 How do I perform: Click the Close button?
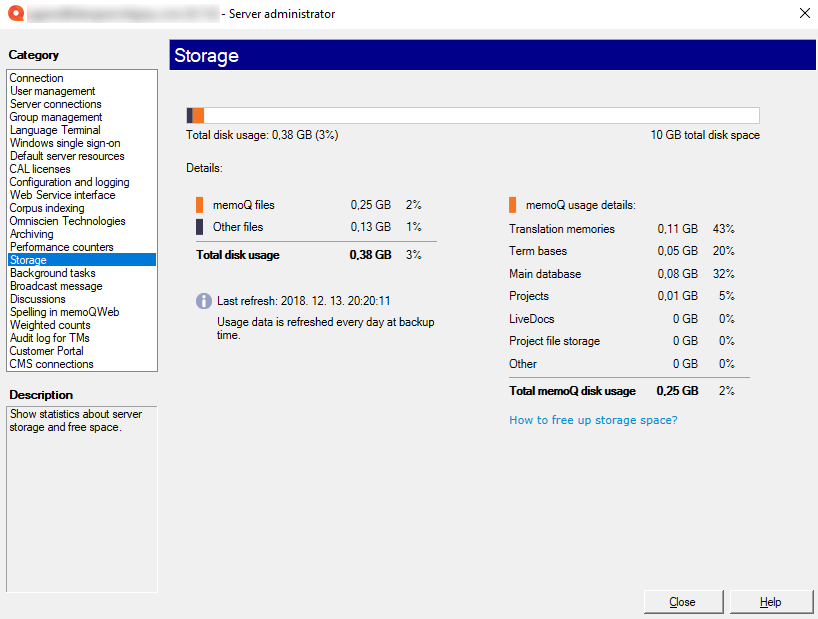pyautogui.click(x=683, y=601)
